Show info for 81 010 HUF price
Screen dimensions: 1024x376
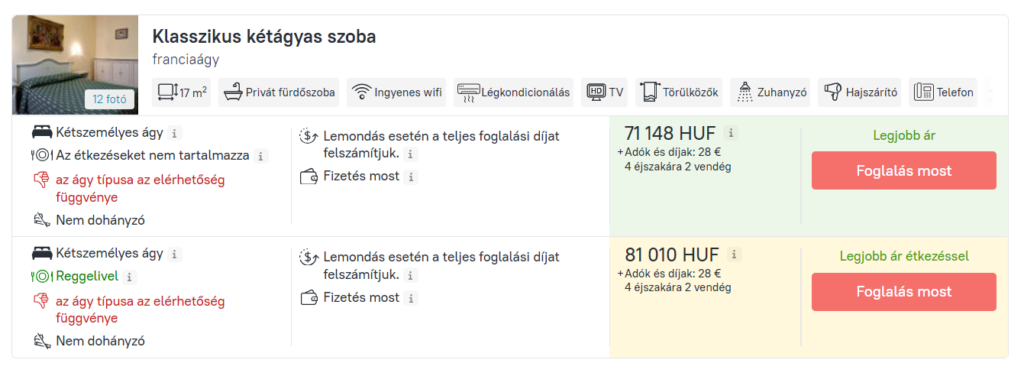coord(735,254)
